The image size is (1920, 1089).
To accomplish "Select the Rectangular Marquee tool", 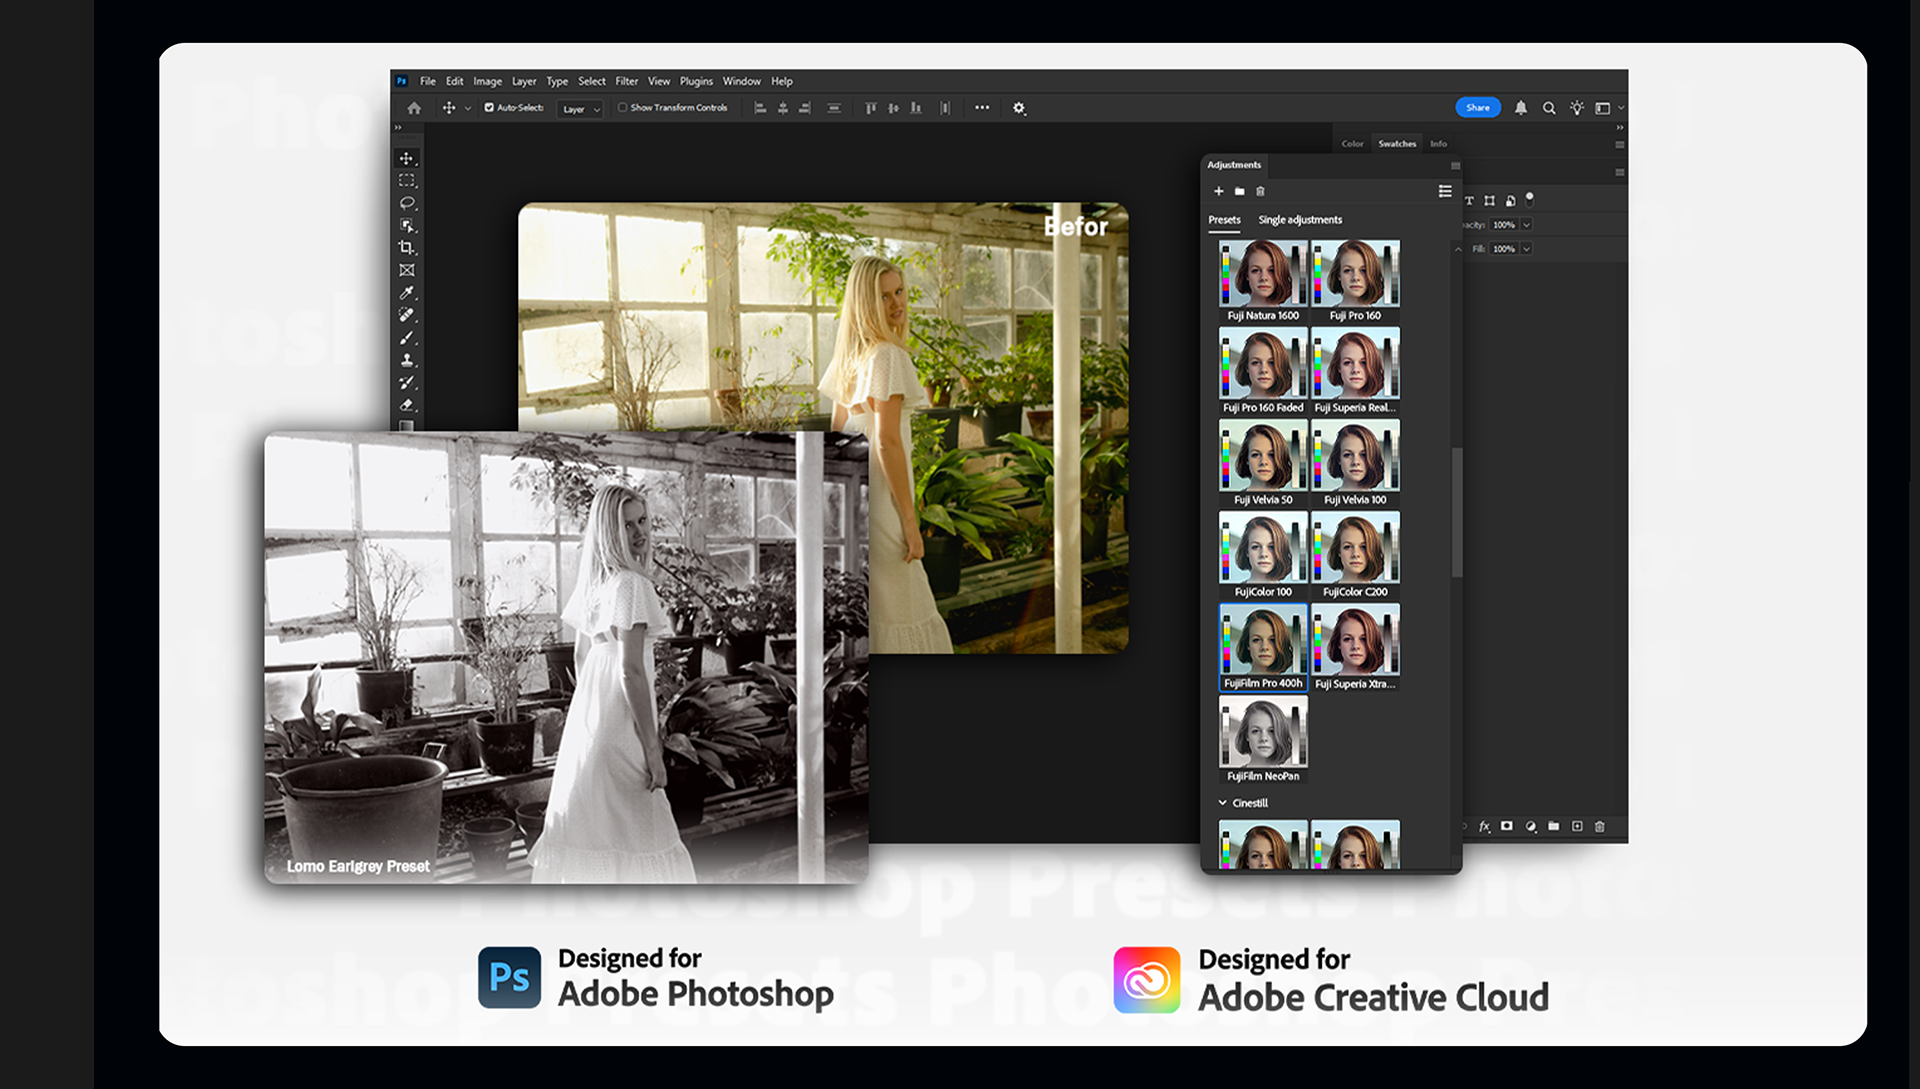I will tap(406, 181).
